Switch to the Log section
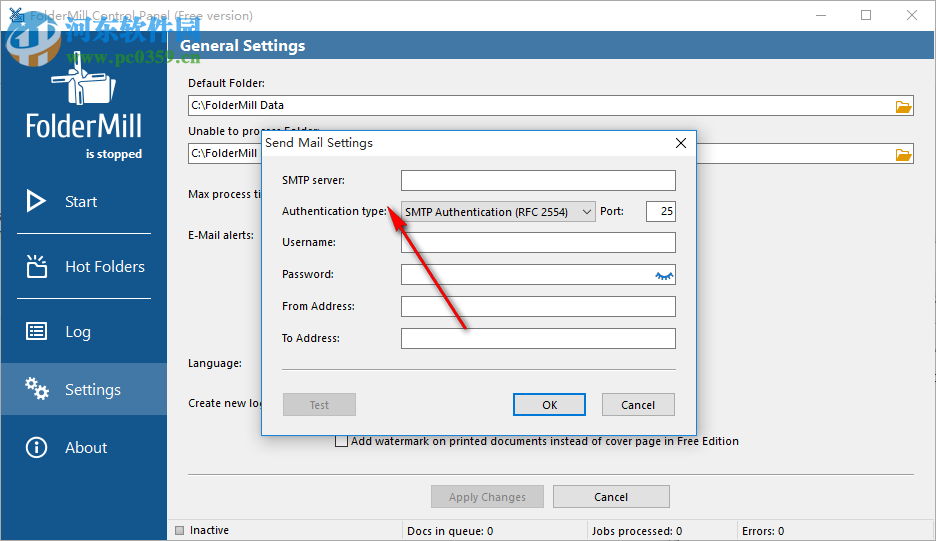Image resolution: width=936 pixels, height=541 pixels. coord(78,332)
